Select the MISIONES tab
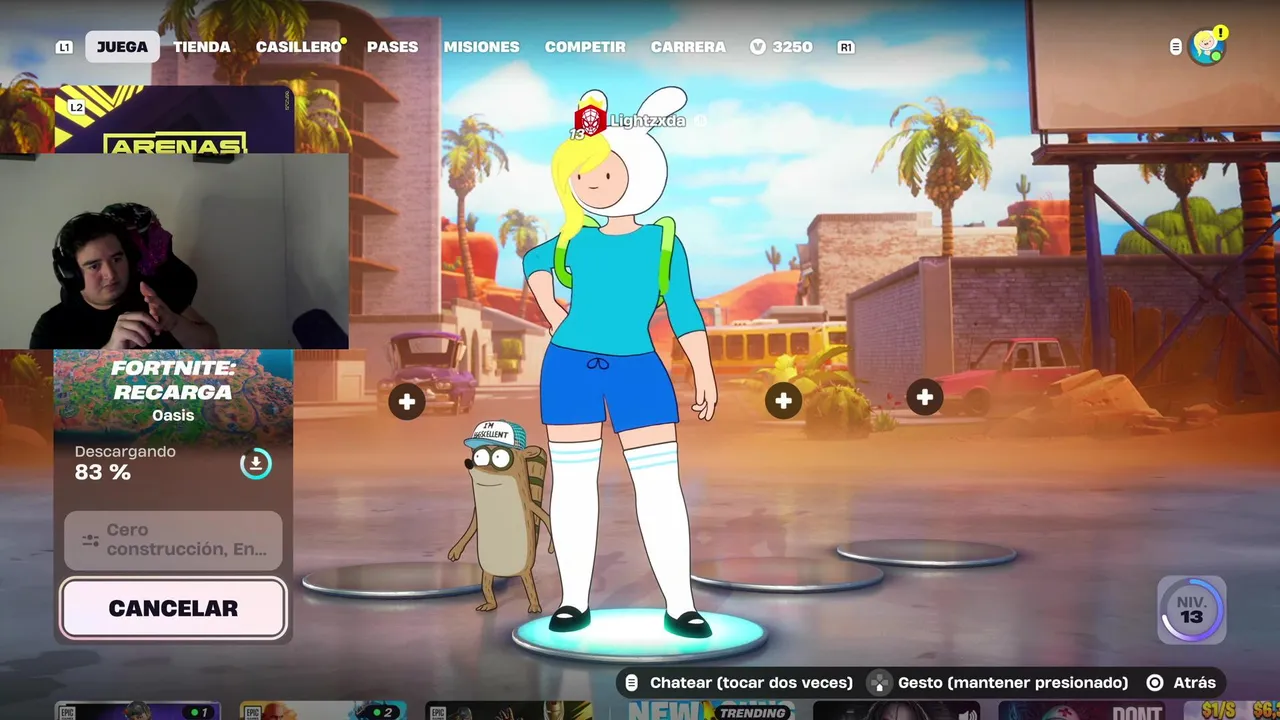 (481, 47)
